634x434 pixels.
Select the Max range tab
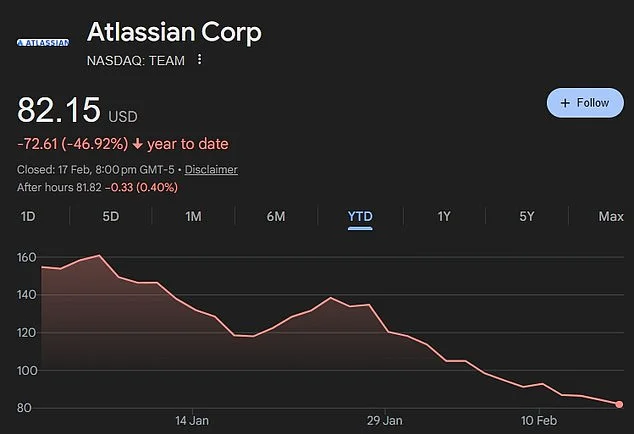coord(610,216)
